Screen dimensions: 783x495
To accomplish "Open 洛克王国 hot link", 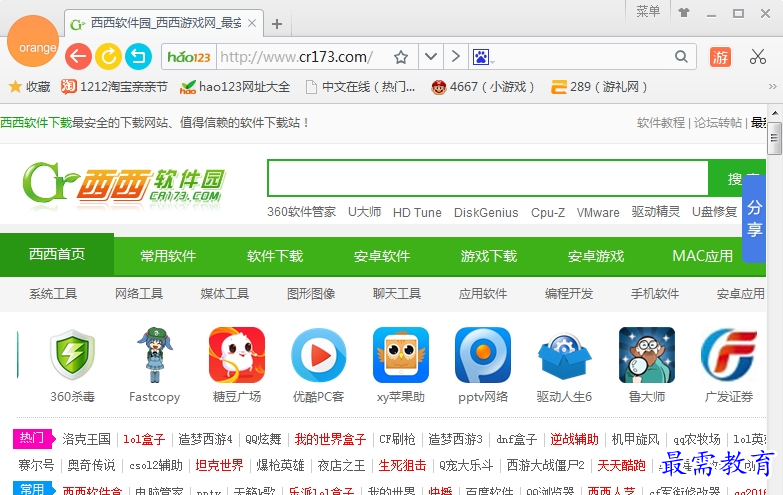I will tap(86, 440).
